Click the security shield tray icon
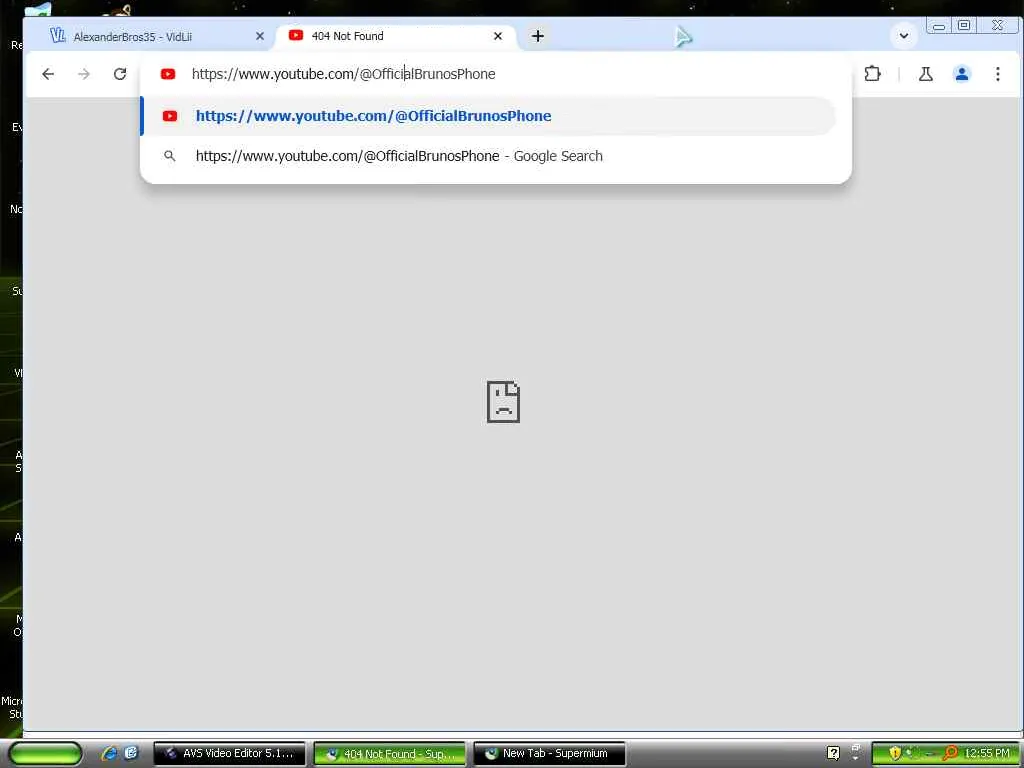Viewport: 1024px width, 768px height. click(895, 753)
